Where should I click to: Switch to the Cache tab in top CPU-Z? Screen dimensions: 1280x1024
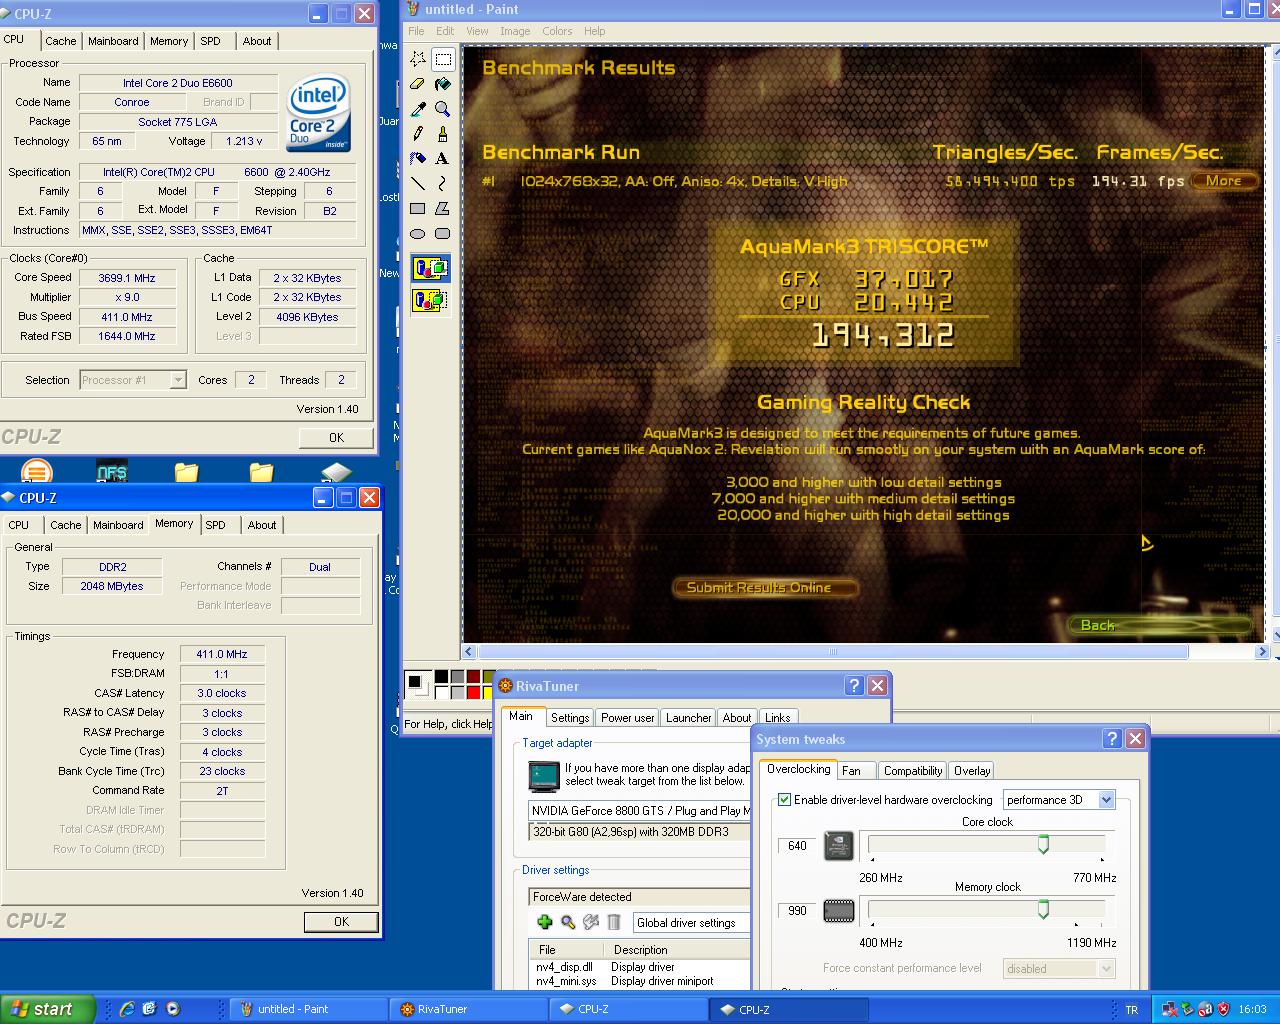click(x=60, y=41)
